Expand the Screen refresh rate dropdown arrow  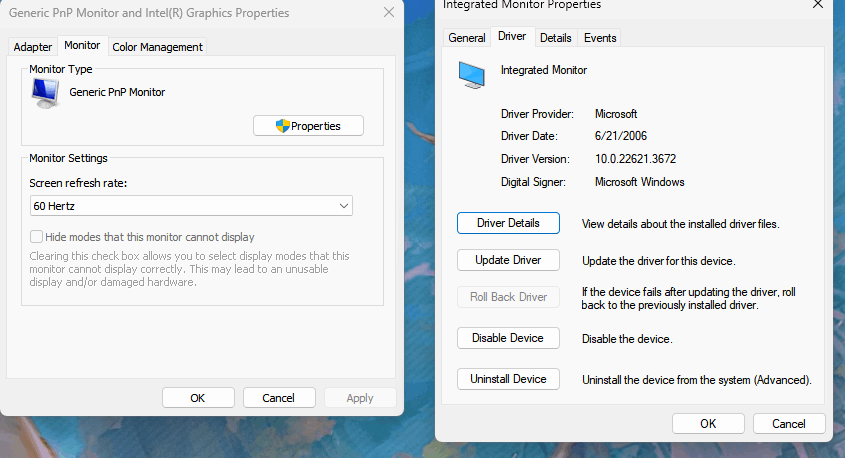point(344,206)
